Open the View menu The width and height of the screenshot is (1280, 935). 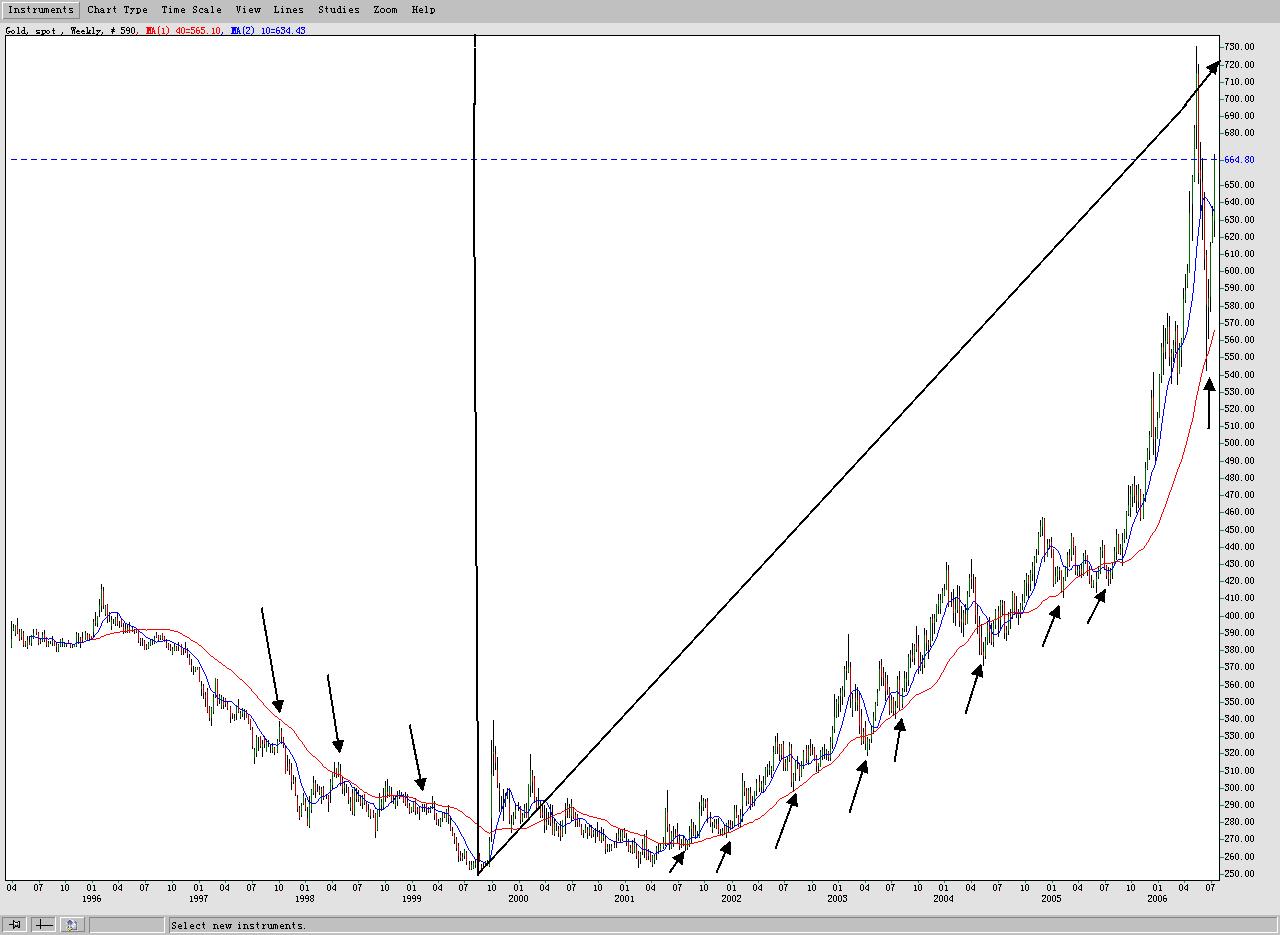coord(248,10)
